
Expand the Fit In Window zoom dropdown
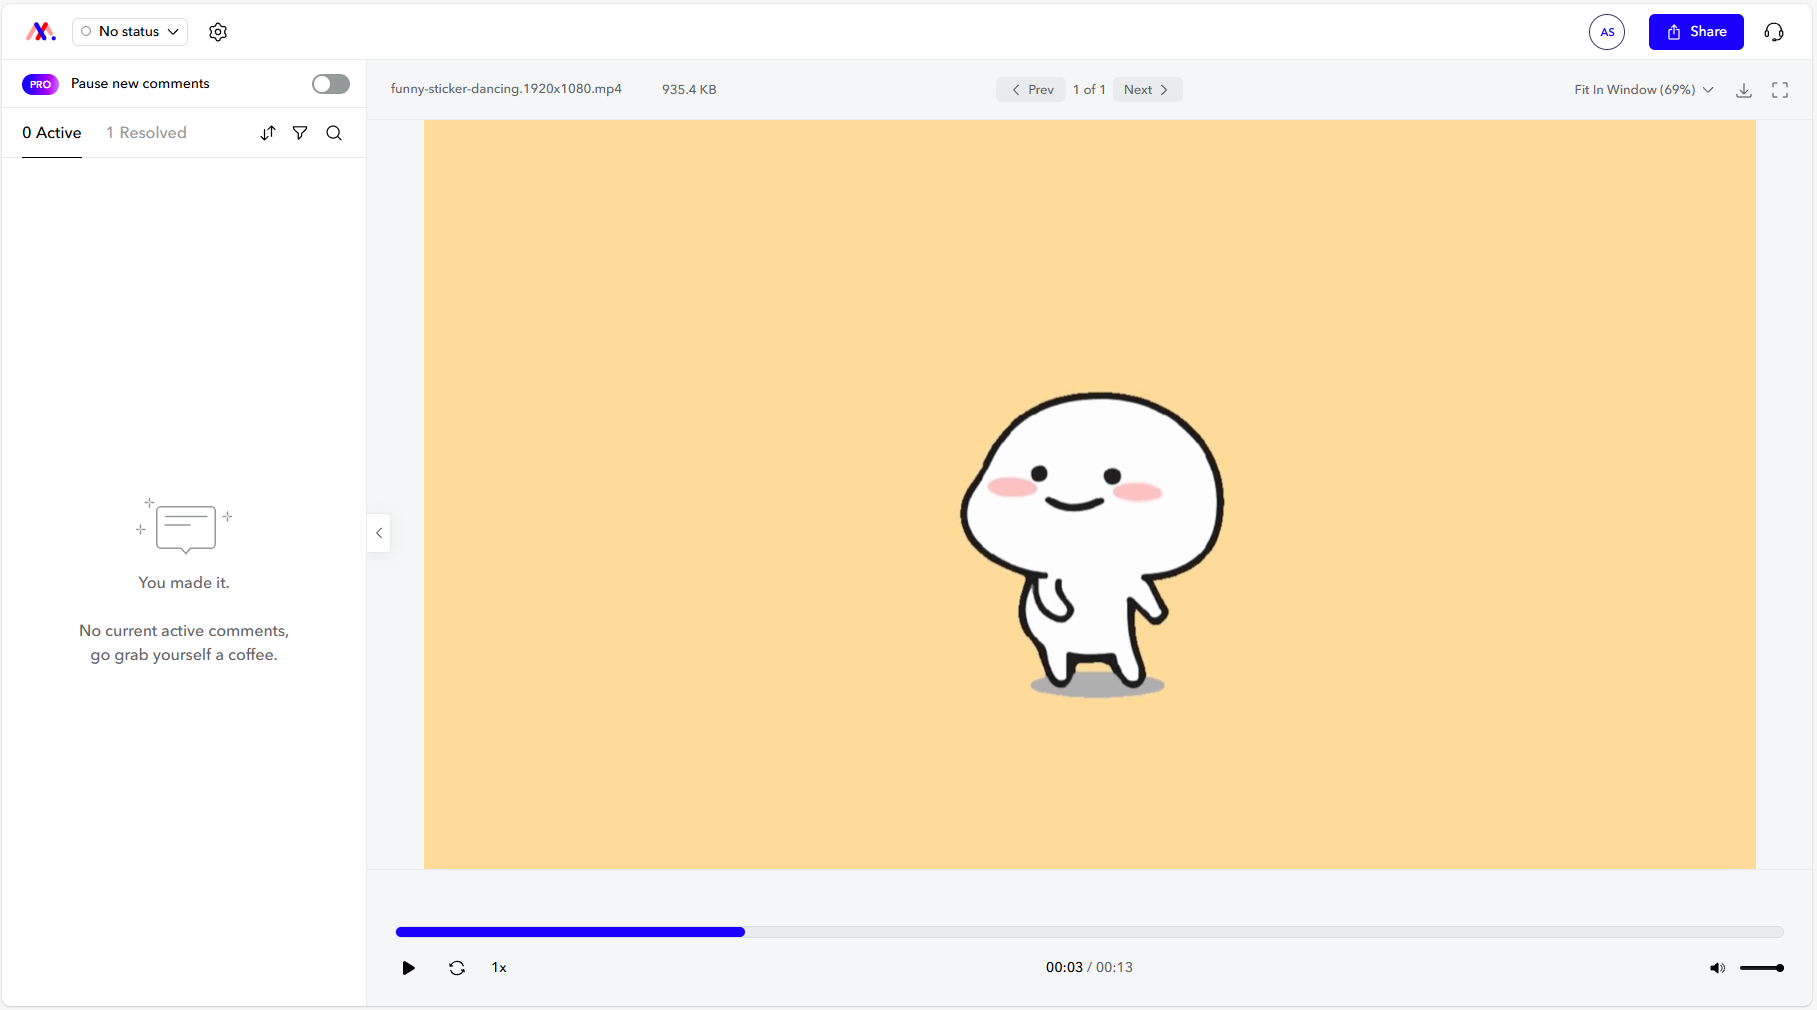(1643, 90)
